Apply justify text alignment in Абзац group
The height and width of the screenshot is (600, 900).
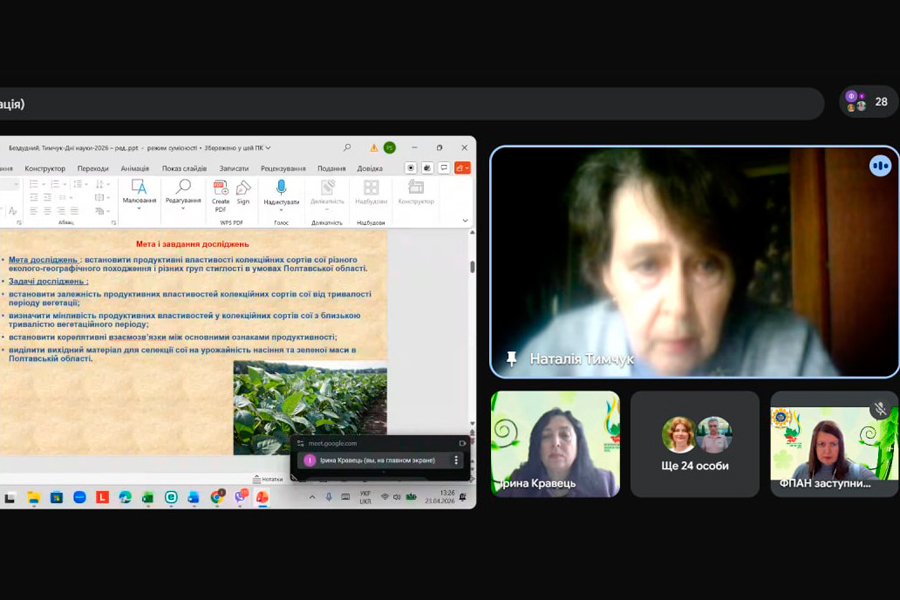(74, 211)
